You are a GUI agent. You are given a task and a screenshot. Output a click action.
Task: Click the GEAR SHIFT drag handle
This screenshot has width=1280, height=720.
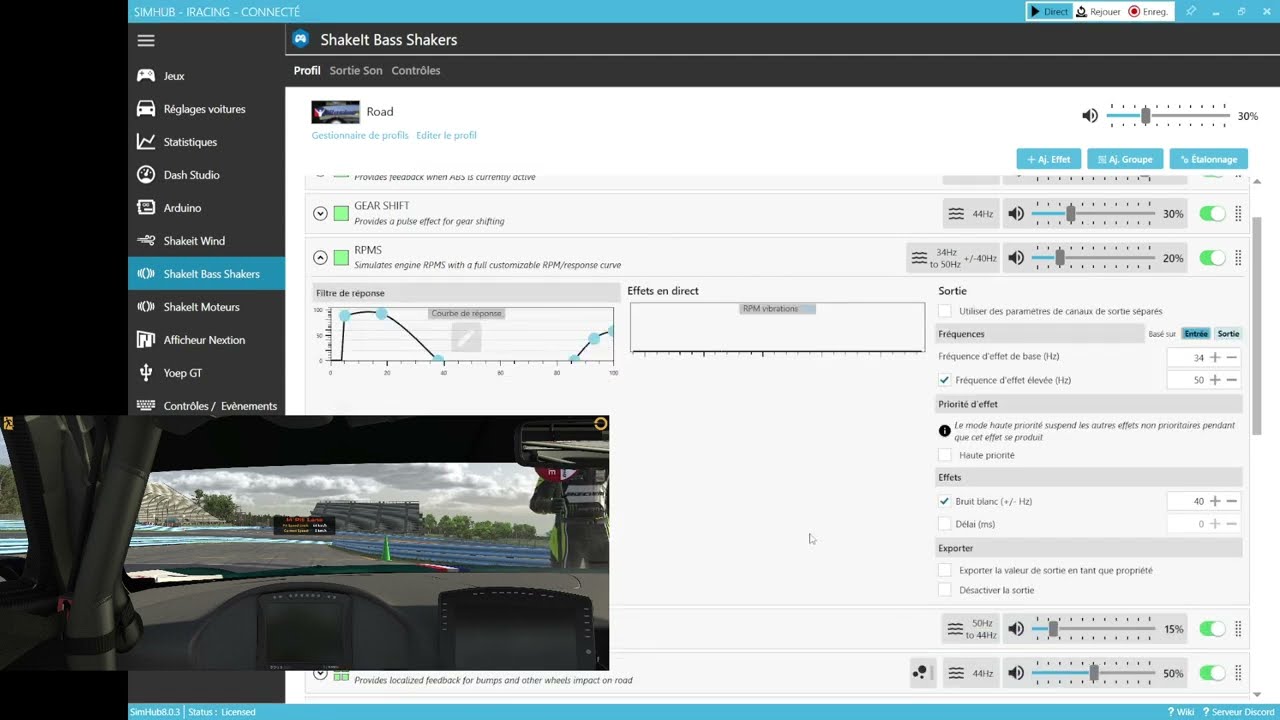coord(1238,214)
